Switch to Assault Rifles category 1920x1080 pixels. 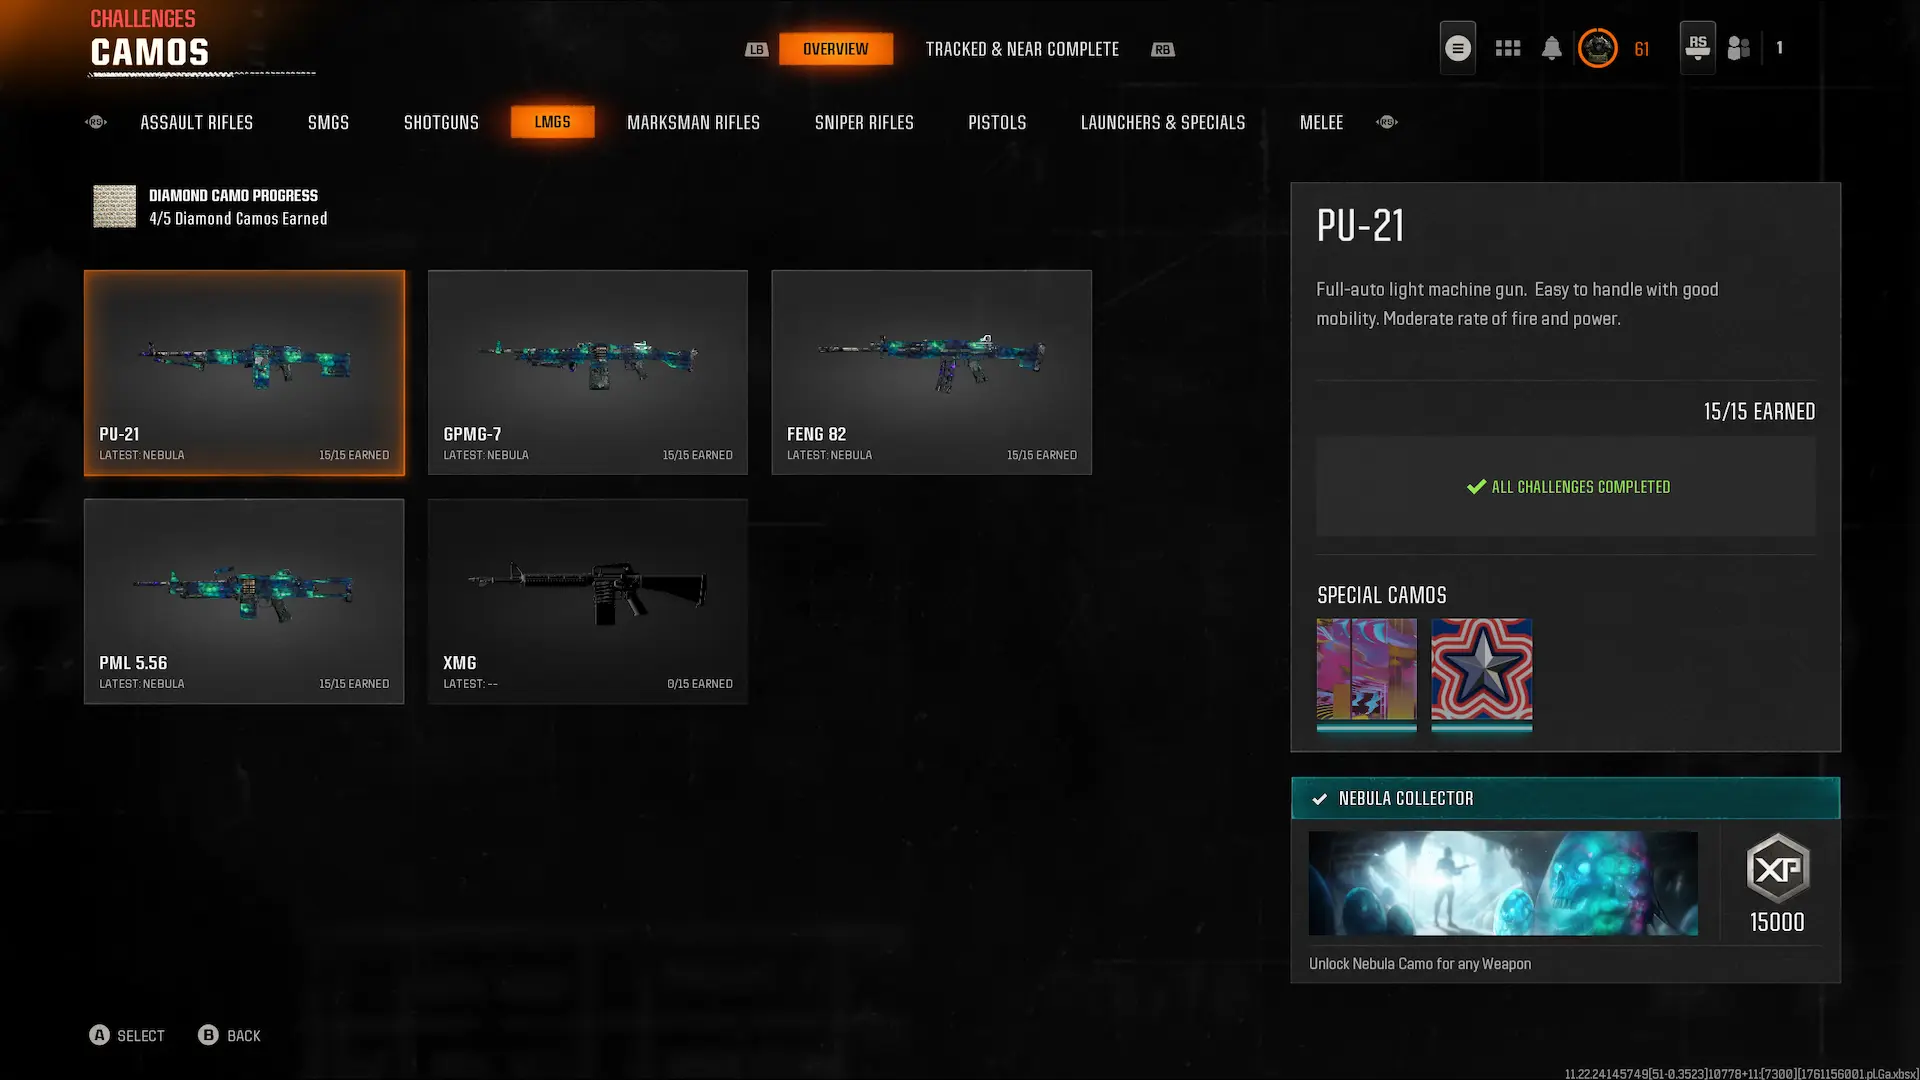tap(196, 122)
